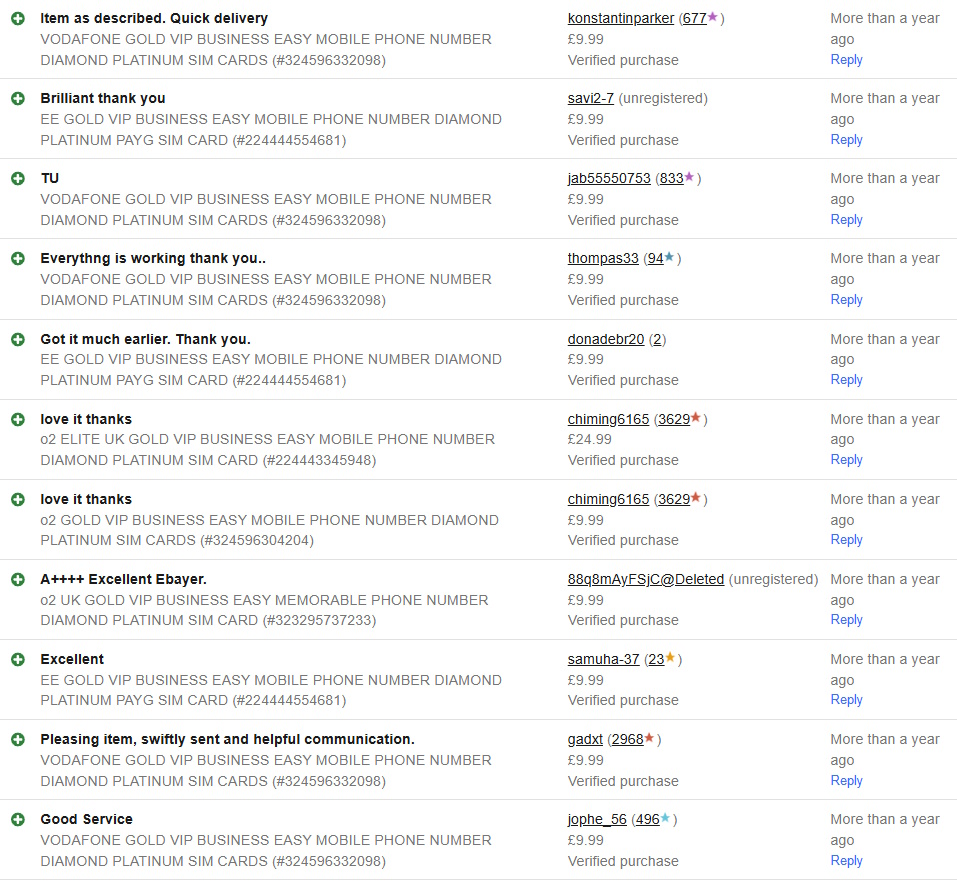
Task: Click green plus icon beside "Item as described"
Action: click(18, 18)
